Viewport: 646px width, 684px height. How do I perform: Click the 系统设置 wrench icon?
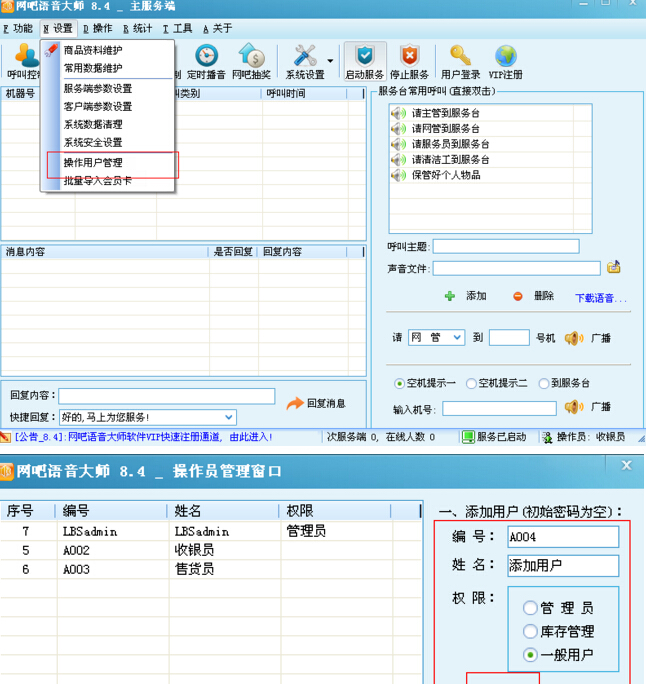pos(305,55)
